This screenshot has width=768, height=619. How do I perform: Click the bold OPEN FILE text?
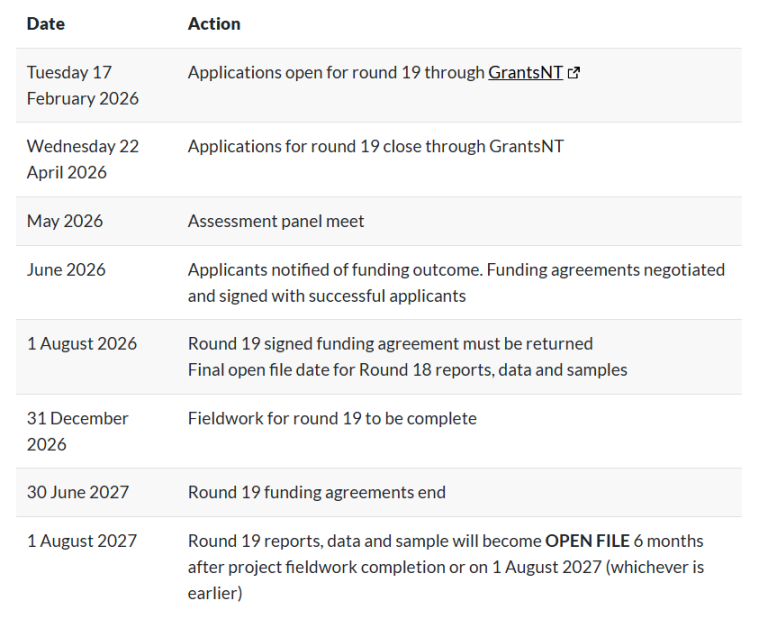pyautogui.click(x=587, y=541)
